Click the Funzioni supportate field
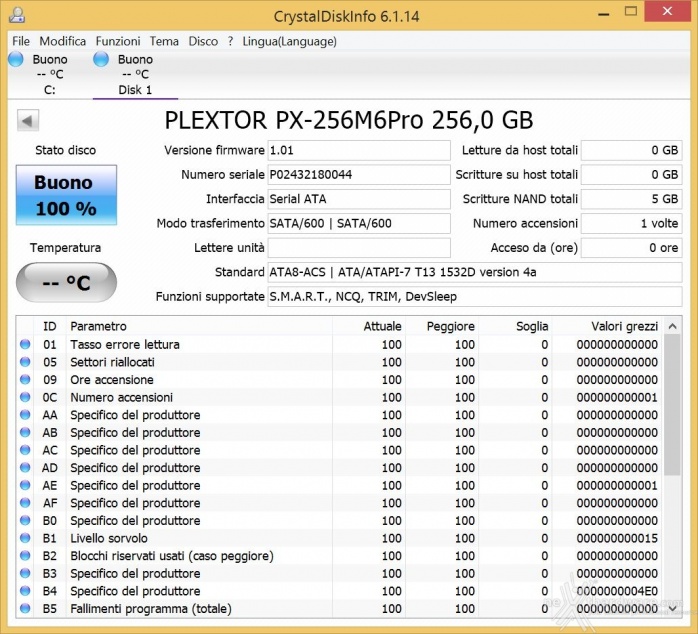The width and height of the screenshot is (698, 634). pyautogui.click(x=475, y=297)
